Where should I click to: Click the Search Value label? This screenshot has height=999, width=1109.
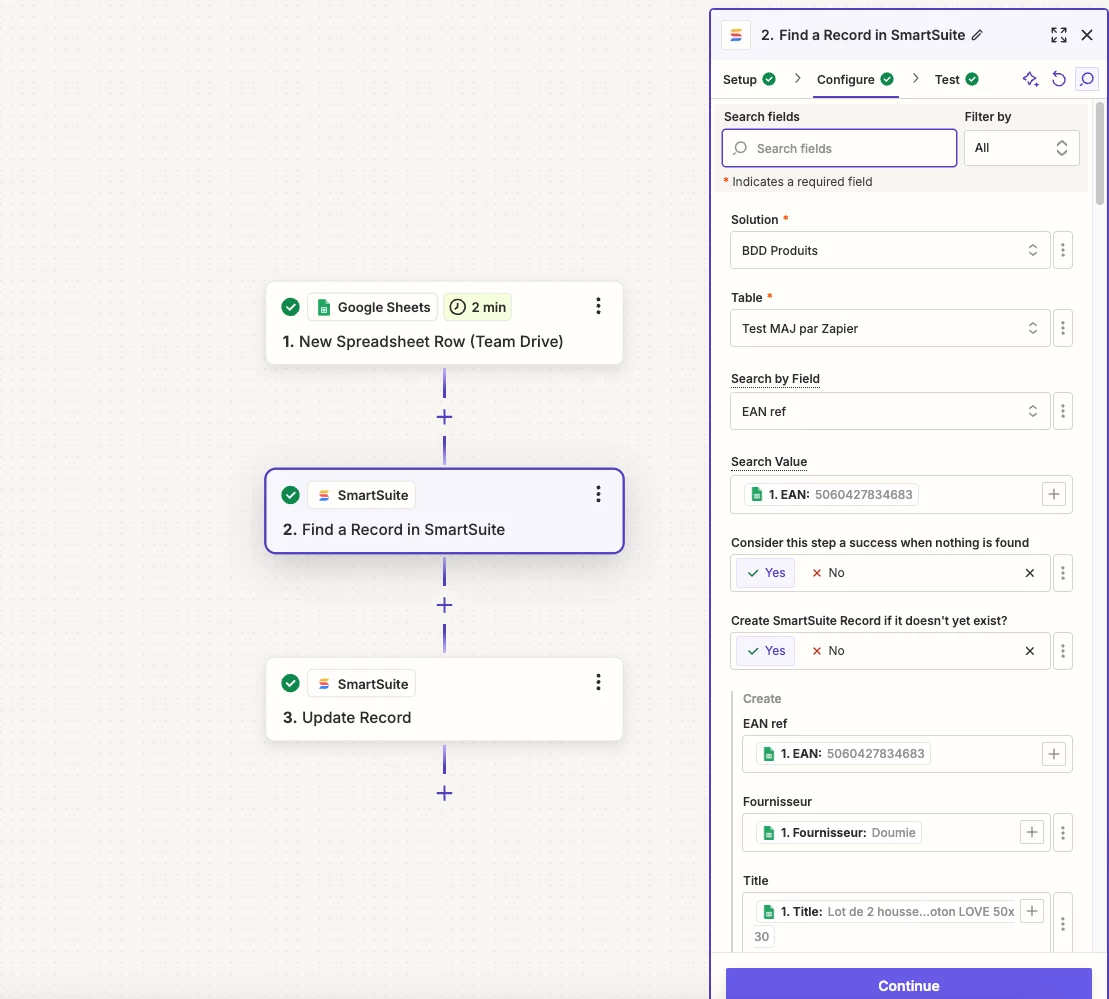(x=769, y=461)
